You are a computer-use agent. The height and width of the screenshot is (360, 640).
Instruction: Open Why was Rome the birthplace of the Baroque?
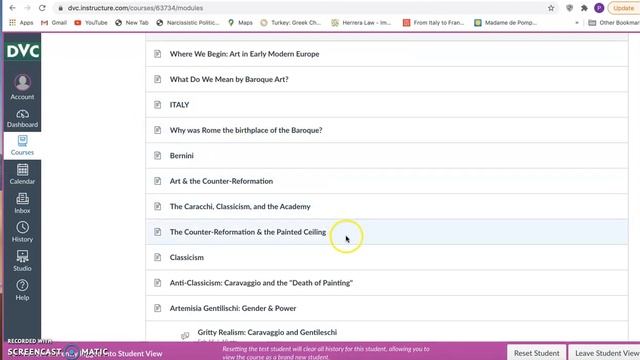246,130
